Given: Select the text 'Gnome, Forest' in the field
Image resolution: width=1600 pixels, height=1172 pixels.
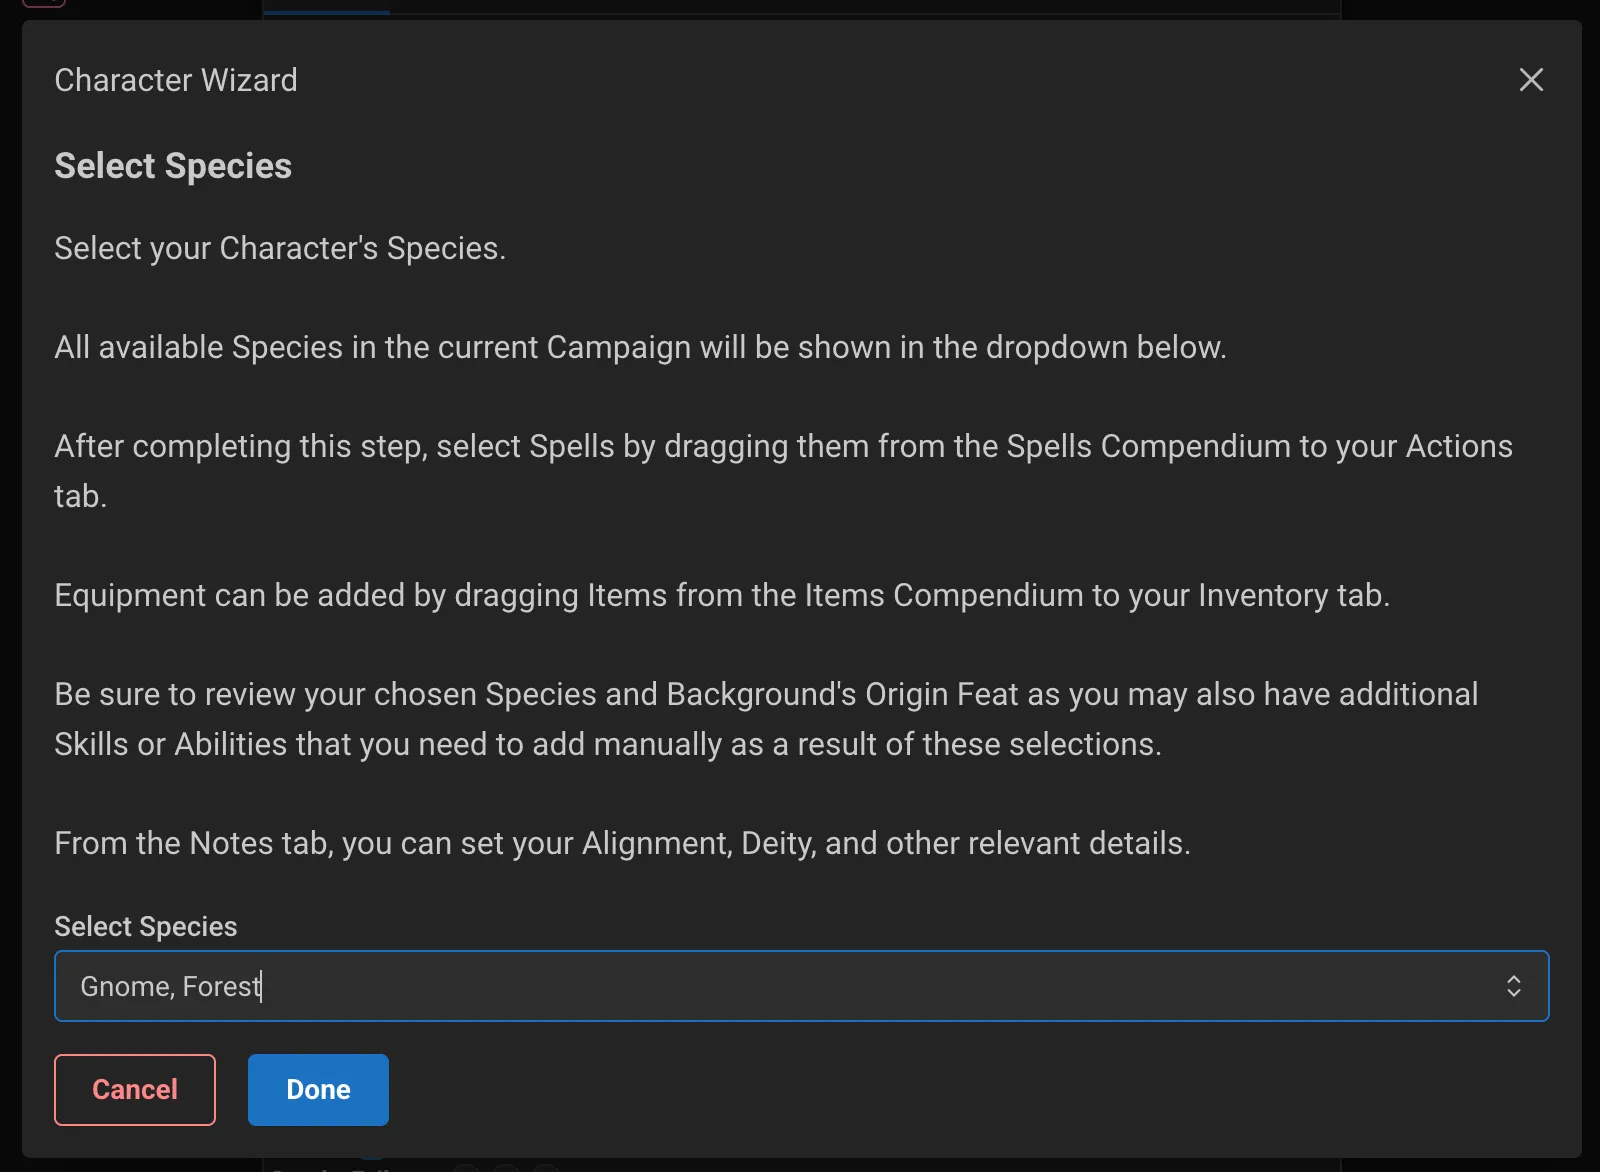Looking at the screenshot, I should click(x=170, y=986).
